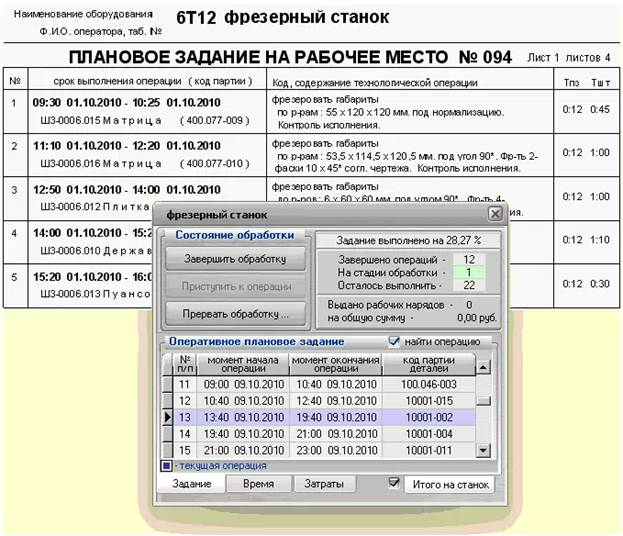
Task: Click end time 23:00 09.10.2010
Action: [336, 450]
